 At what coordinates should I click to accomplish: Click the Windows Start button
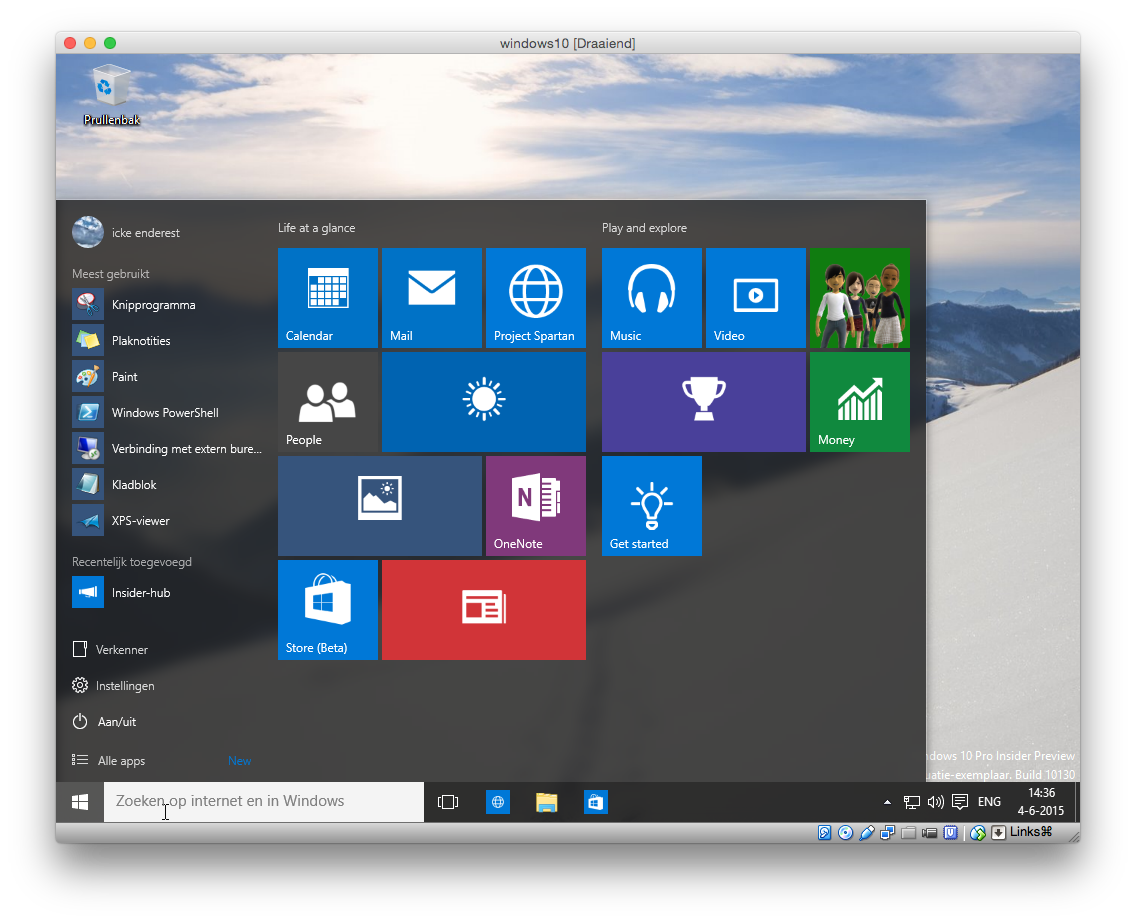coord(80,802)
